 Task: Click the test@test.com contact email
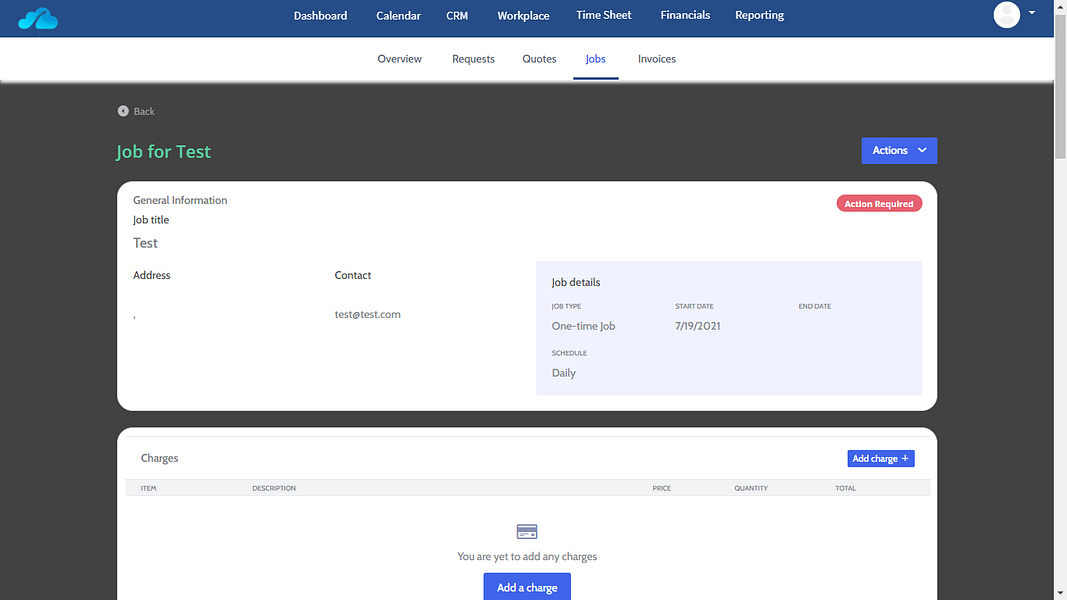point(367,314)
